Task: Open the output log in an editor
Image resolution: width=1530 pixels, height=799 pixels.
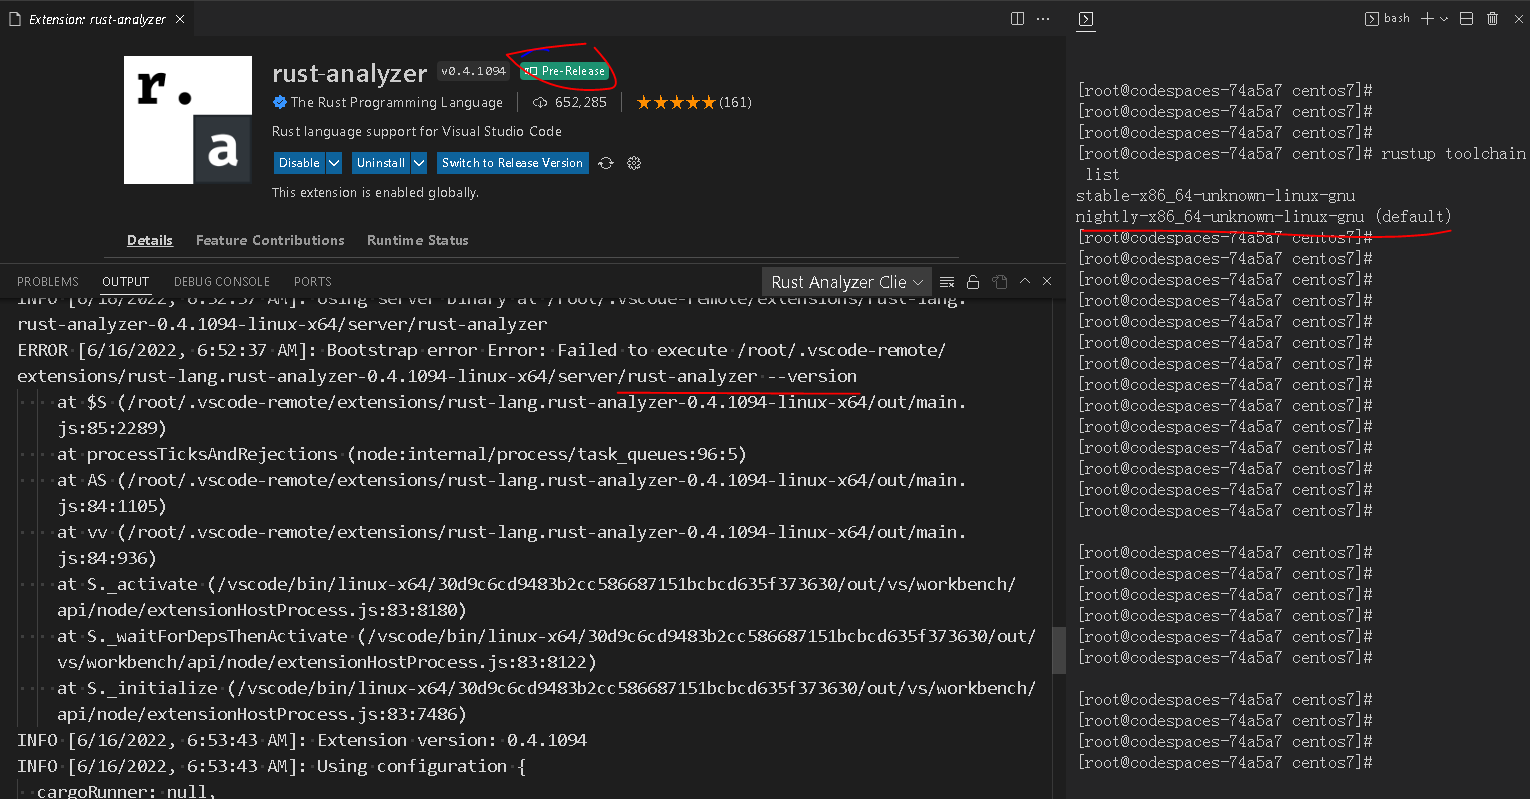Action: (999, 281)
